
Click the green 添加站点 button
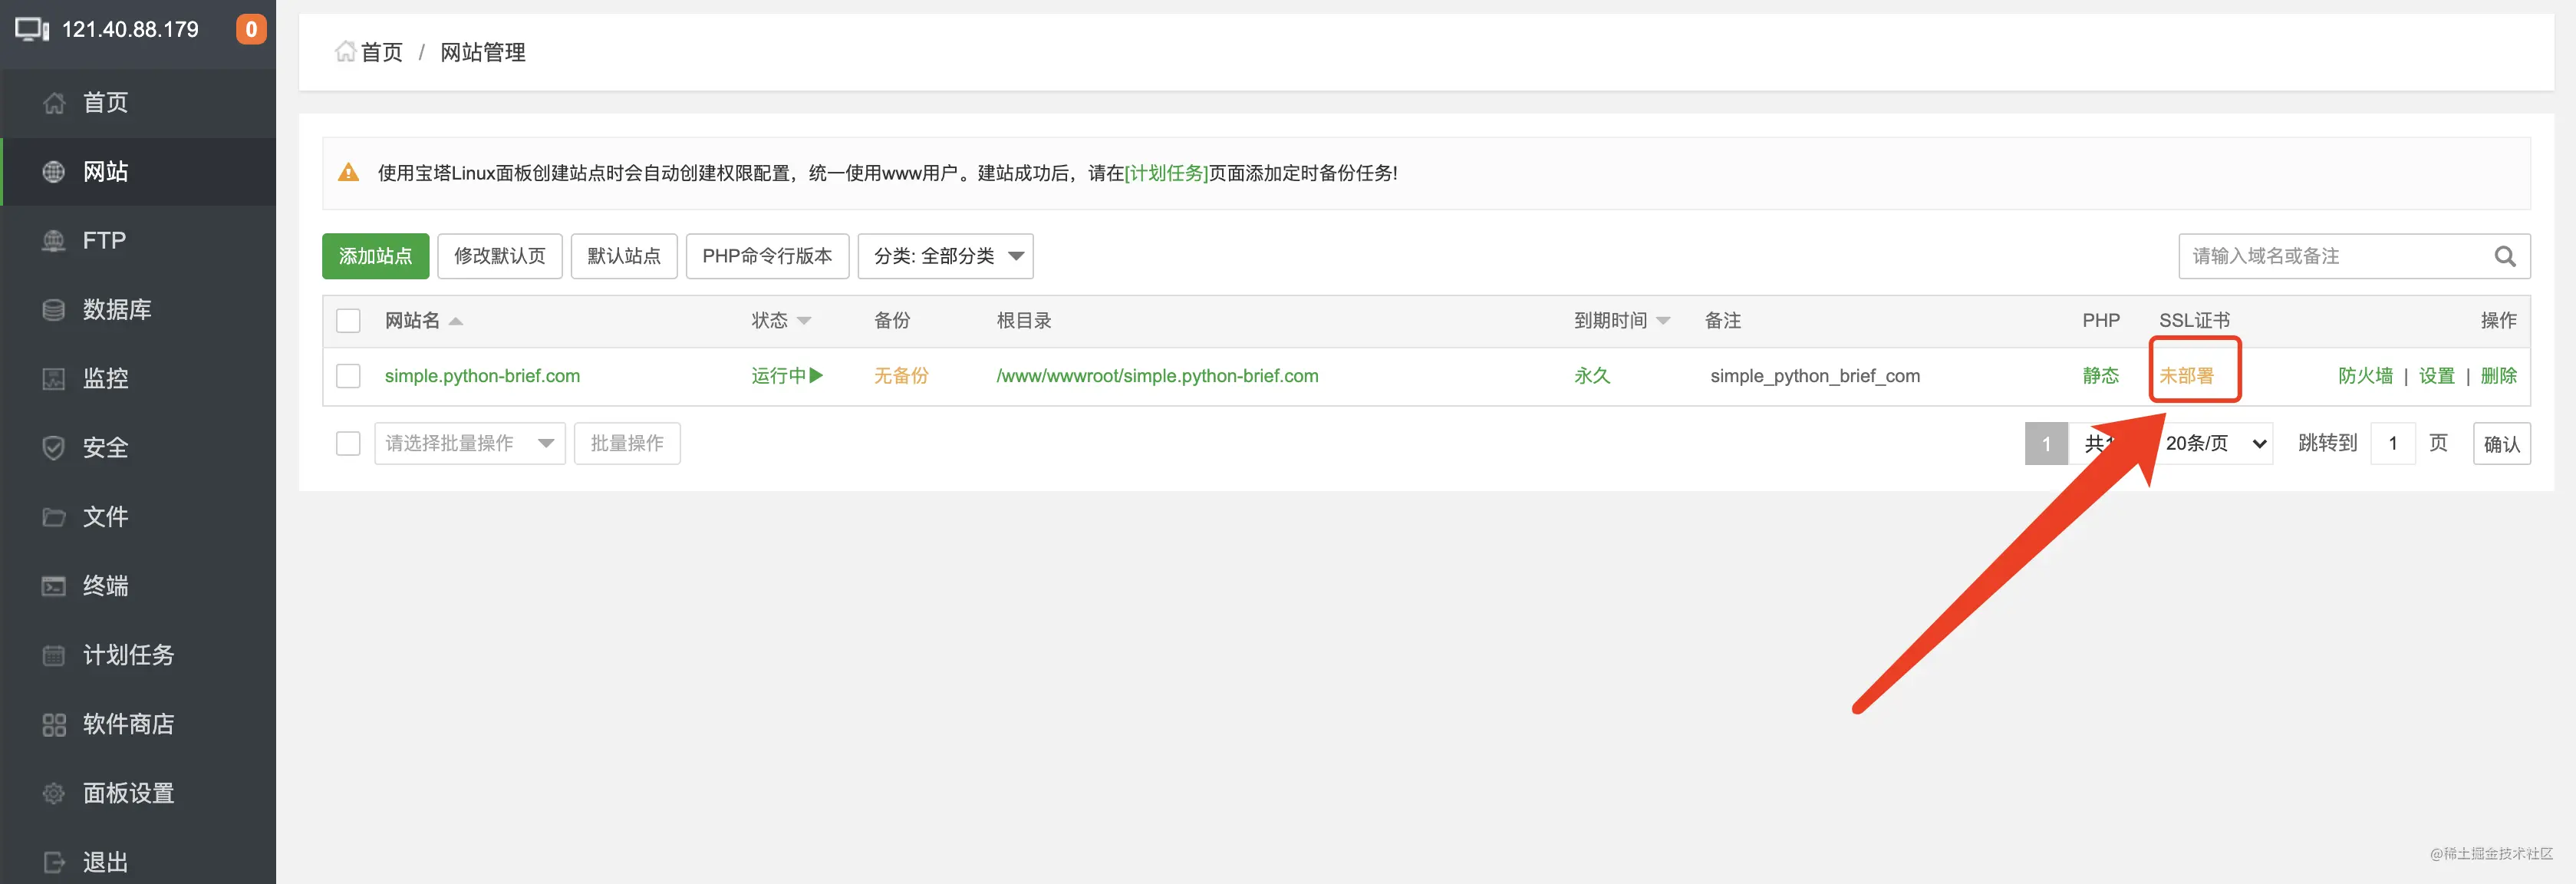375,256
